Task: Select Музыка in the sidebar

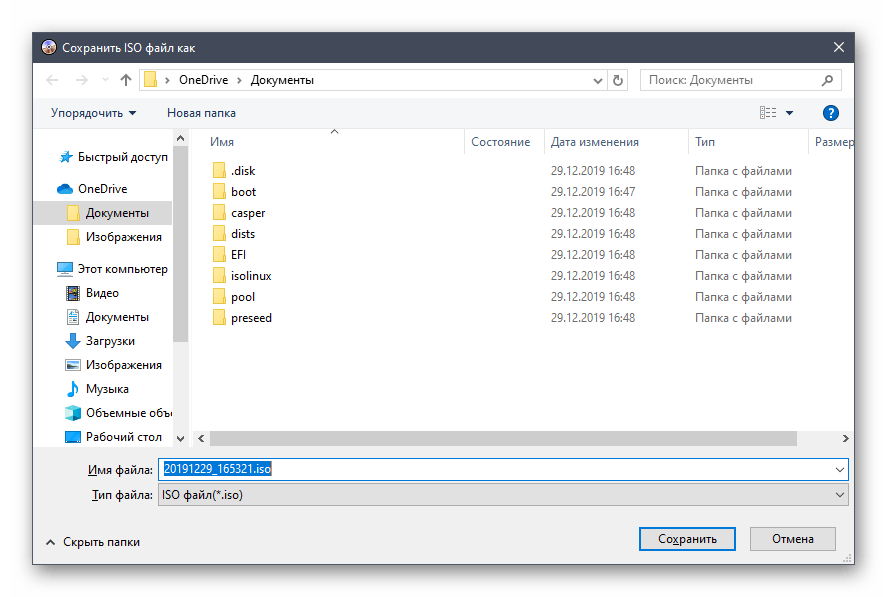Action: tap(106, 389)
